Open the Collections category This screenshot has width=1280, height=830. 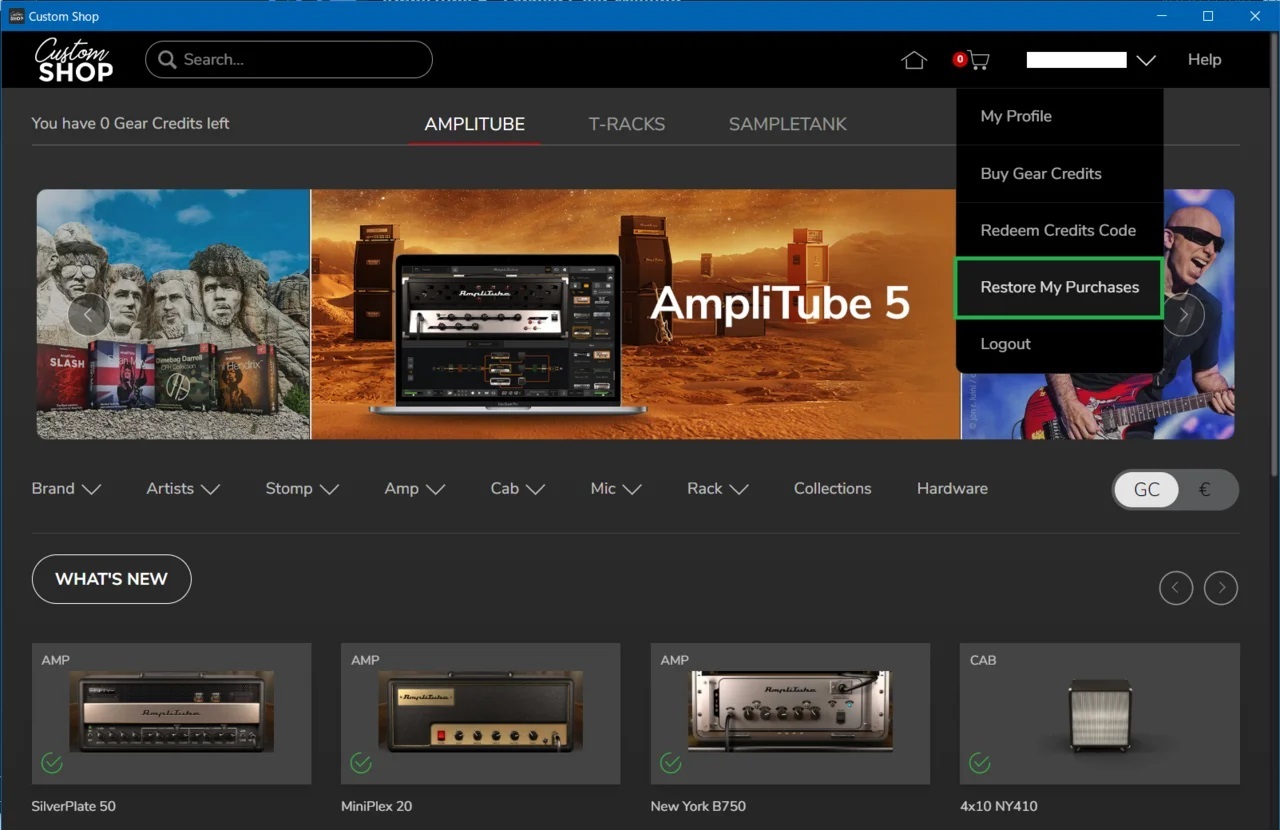click(x=832, y=489)
